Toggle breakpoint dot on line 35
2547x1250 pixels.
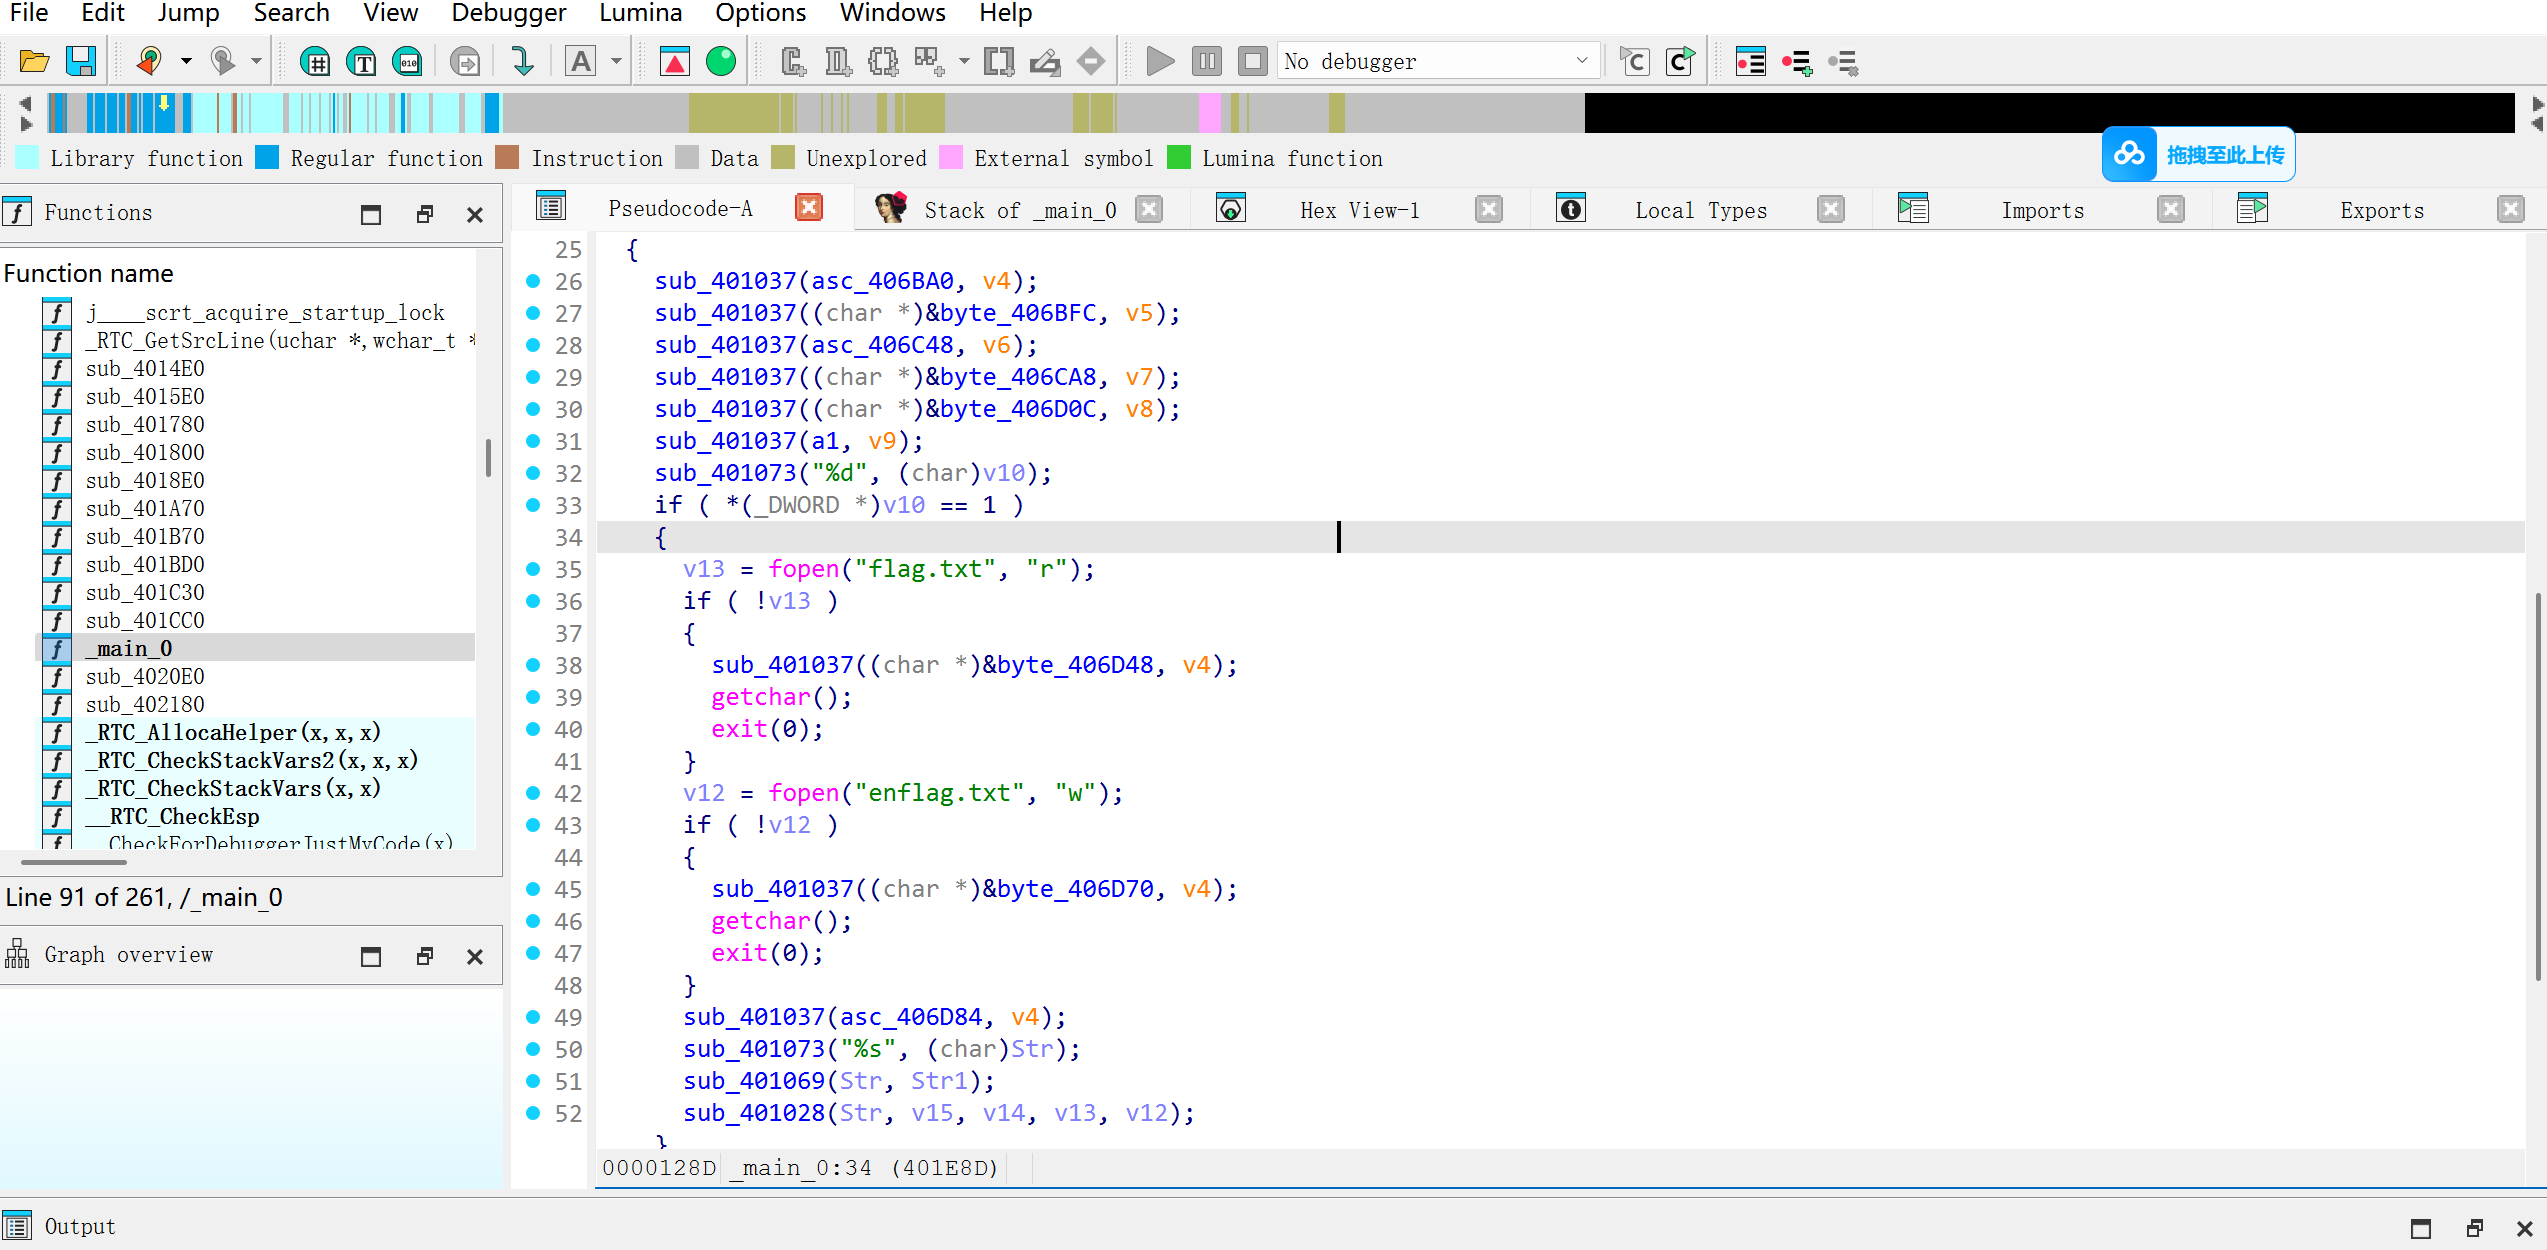pyautogui.click(x=533, y=569)
